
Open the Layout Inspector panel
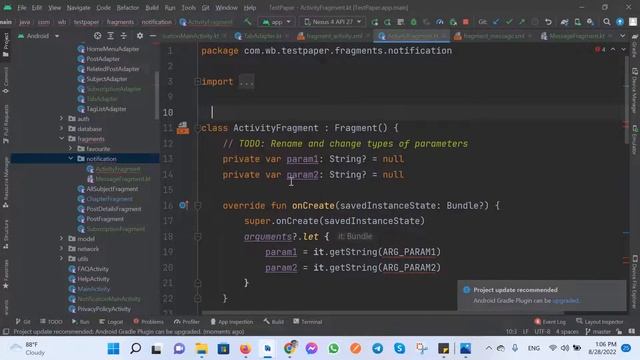click(x=600, y=322)
